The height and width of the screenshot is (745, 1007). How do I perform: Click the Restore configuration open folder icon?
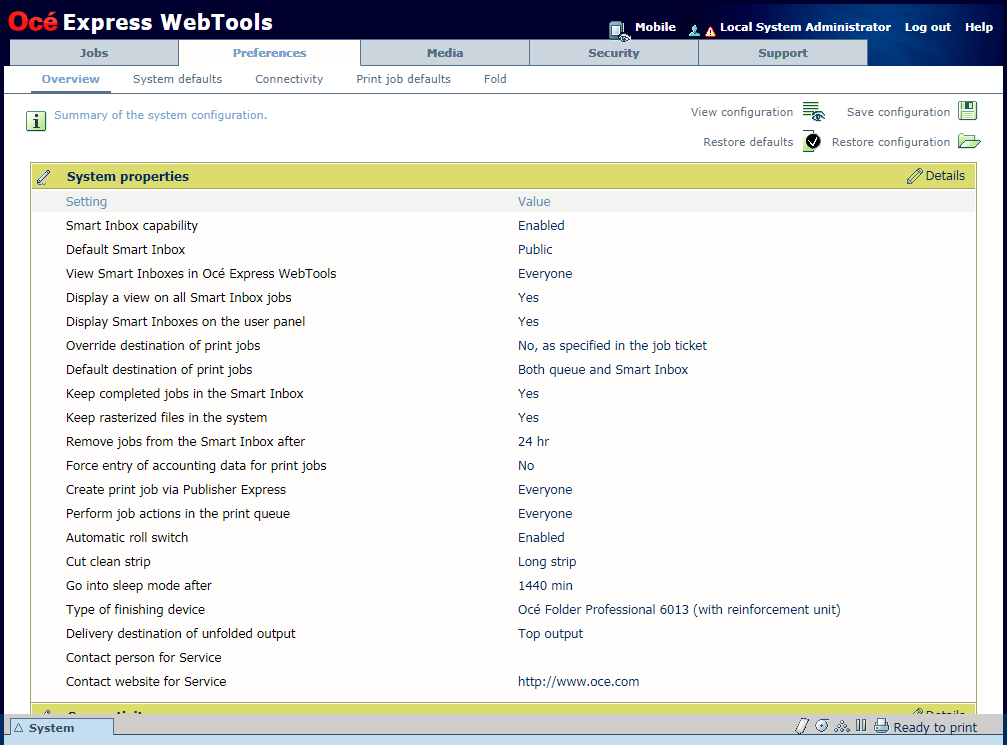[x=969, y=141]
